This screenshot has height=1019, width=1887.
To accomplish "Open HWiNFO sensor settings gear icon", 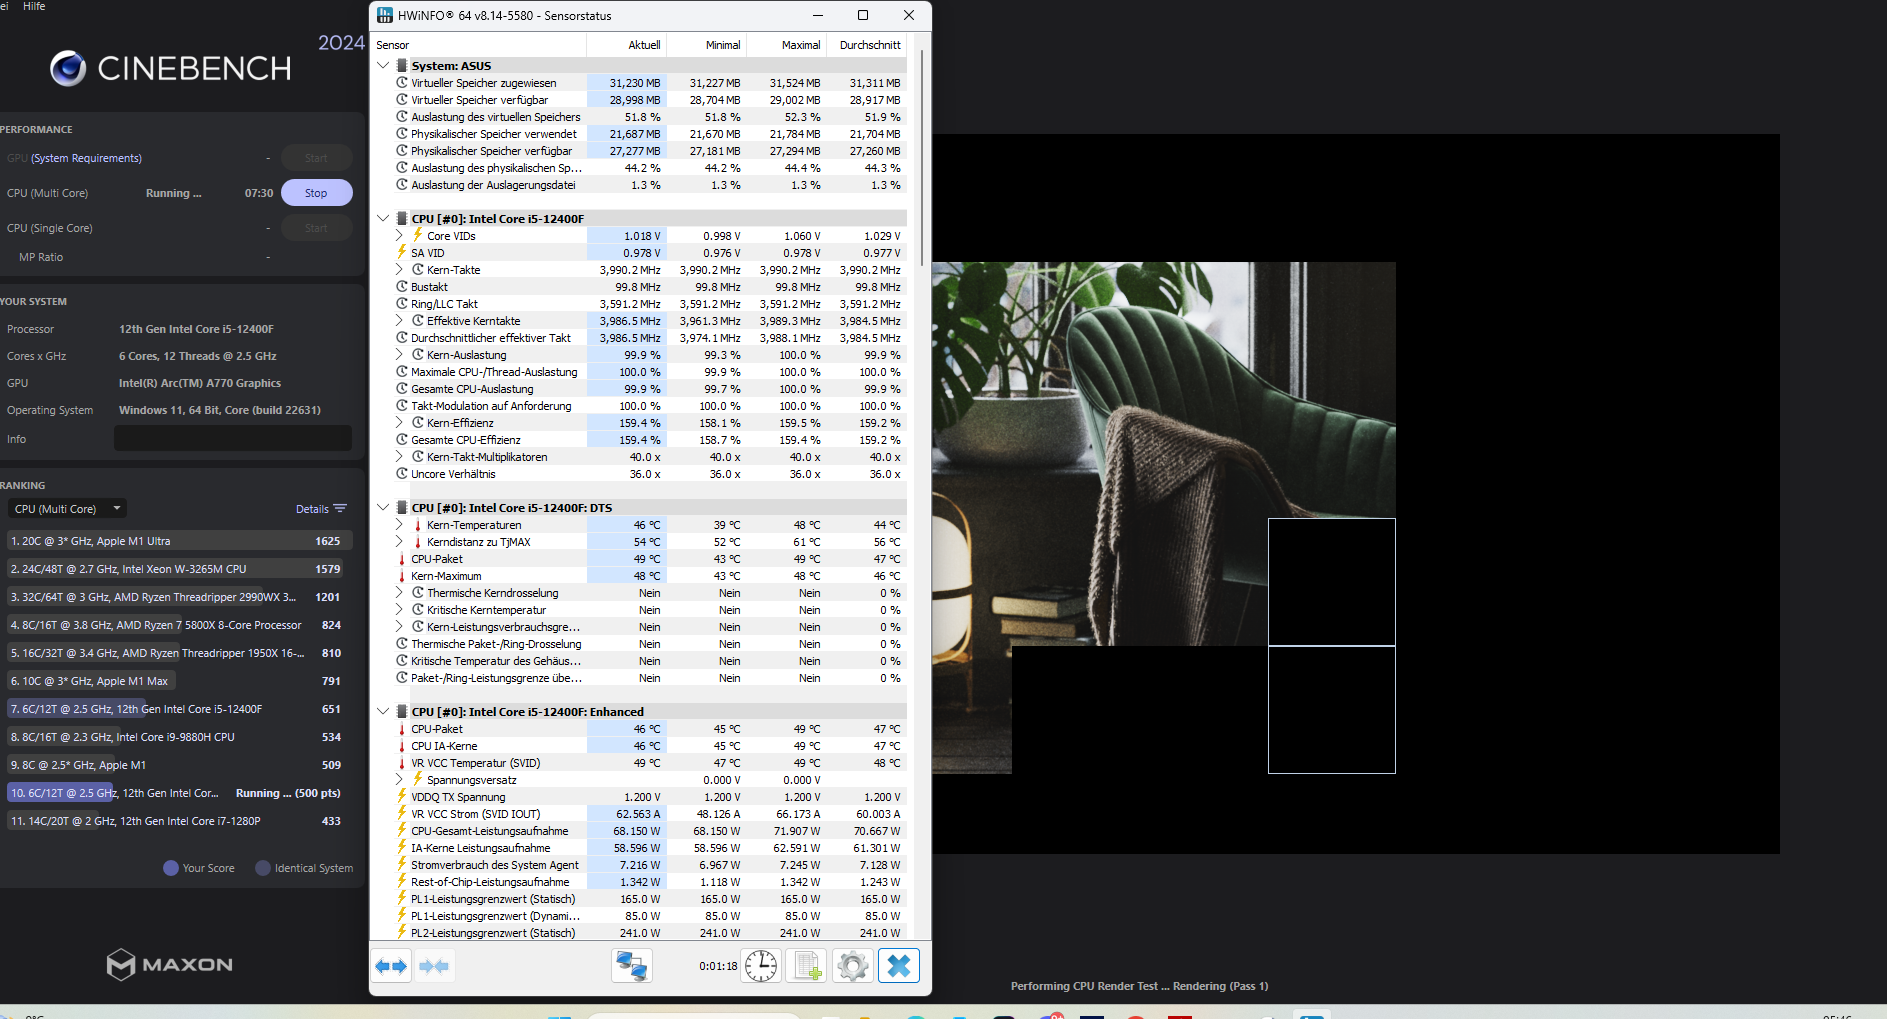I will pyautogui.click(x=852, y=966).
